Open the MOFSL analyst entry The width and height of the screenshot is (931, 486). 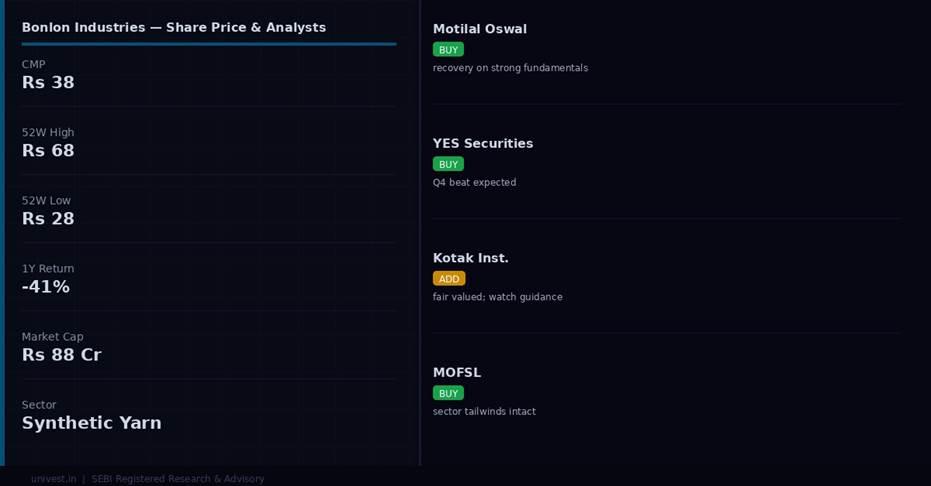457,373
